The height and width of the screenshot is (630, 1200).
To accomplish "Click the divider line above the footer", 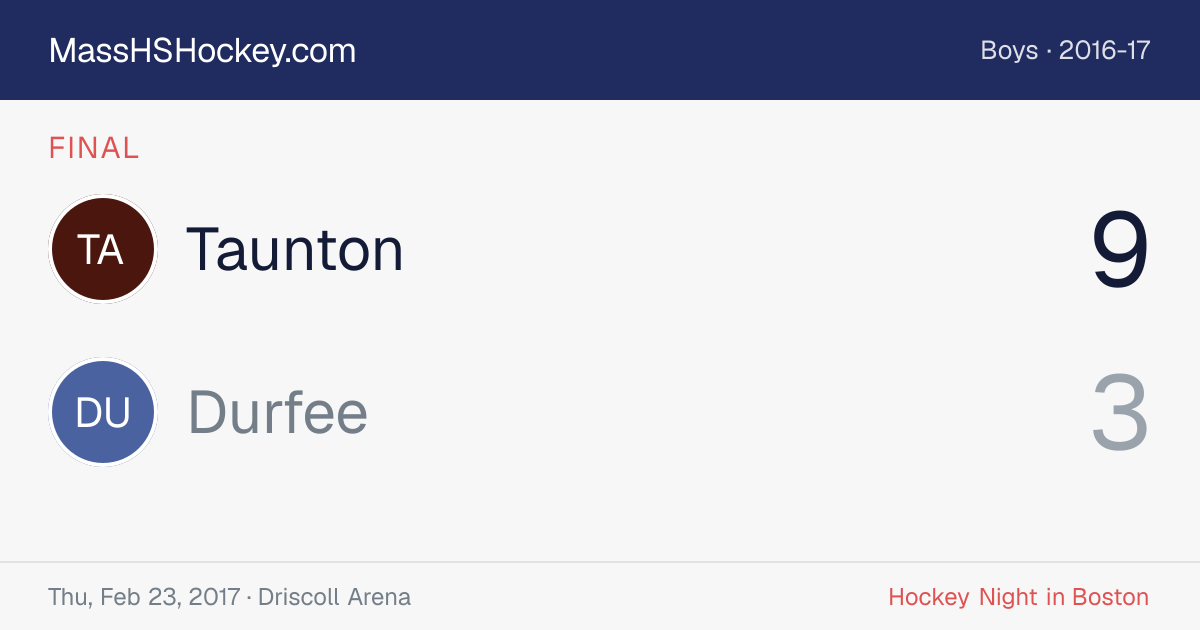I will tap(600, 562).
